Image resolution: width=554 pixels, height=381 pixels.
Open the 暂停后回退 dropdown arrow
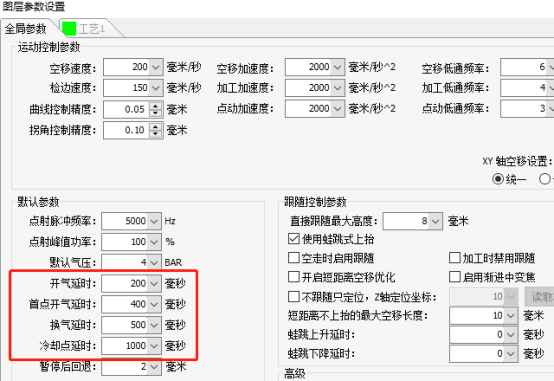click(x=154, y=367)
